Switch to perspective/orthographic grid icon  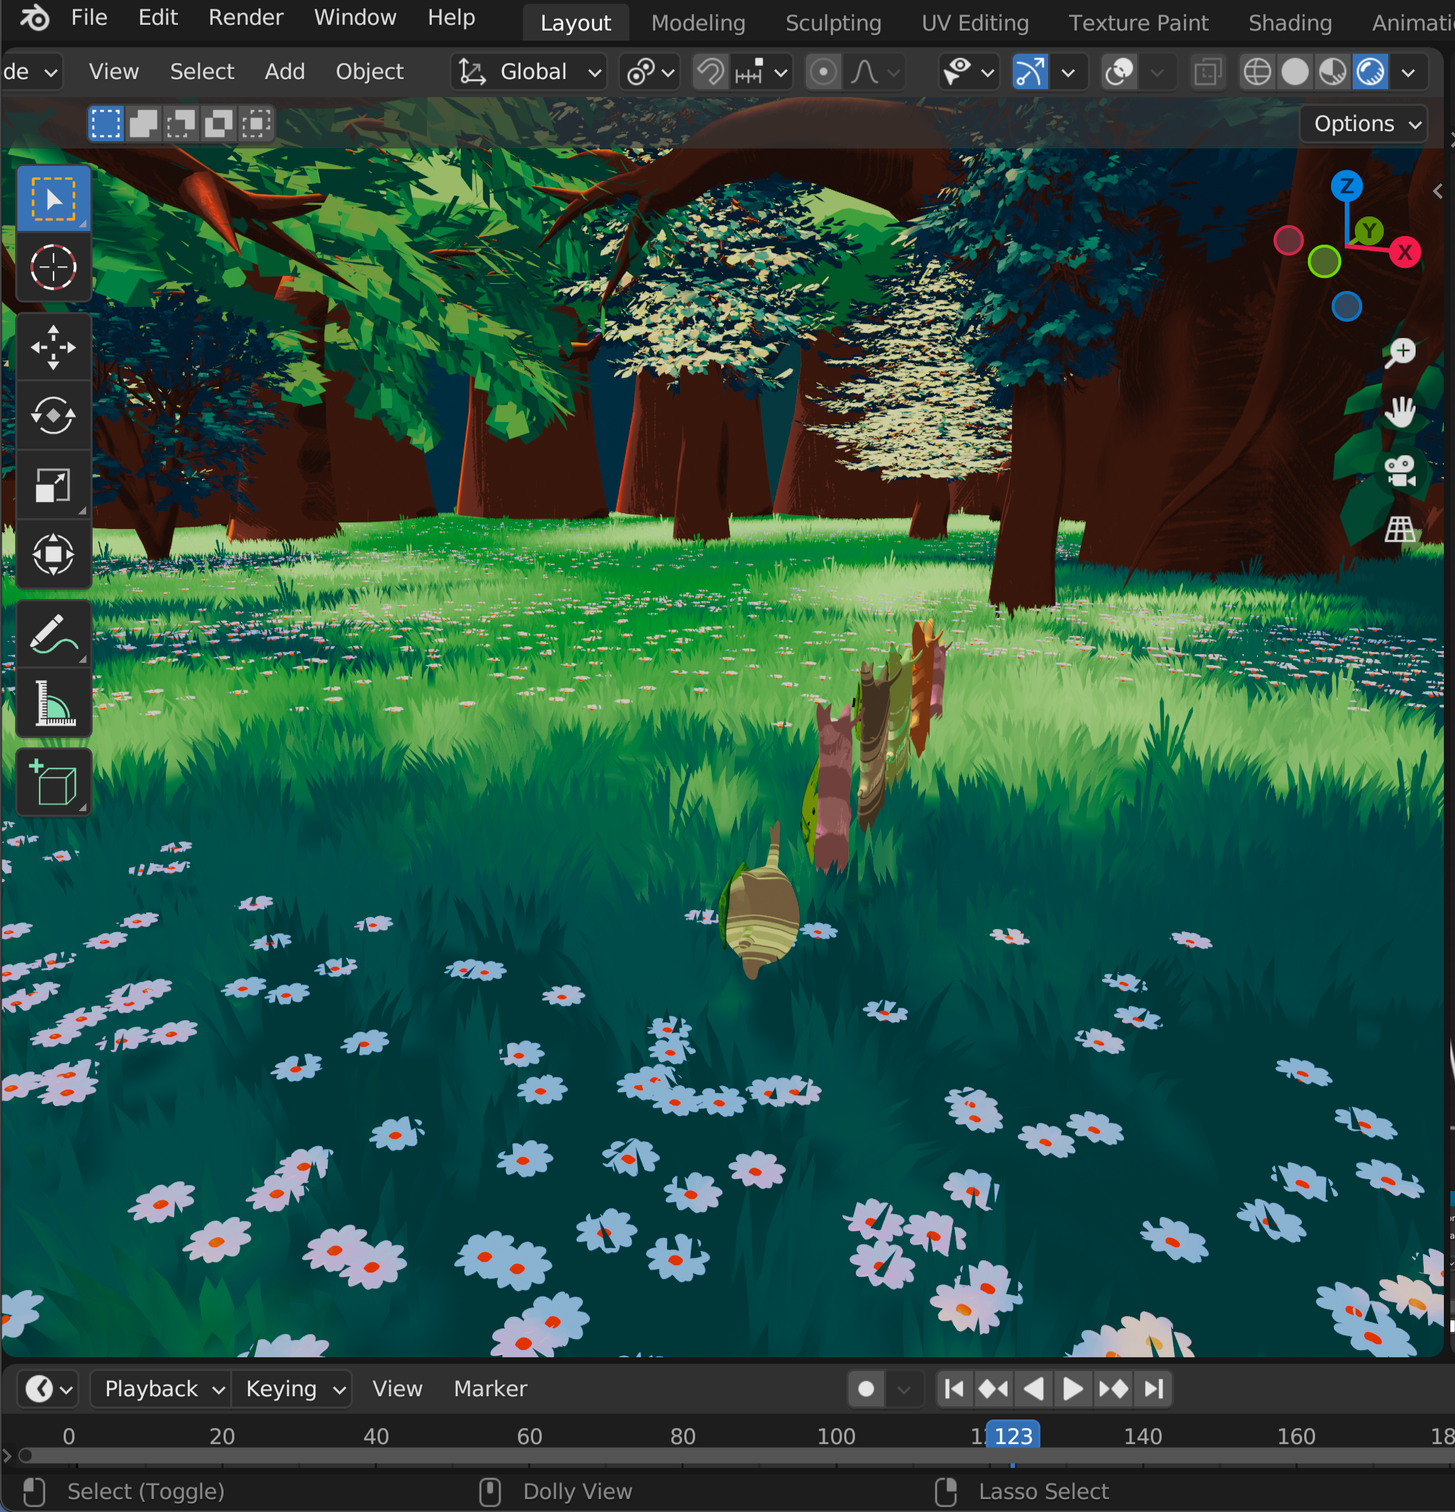point(1400,529)
